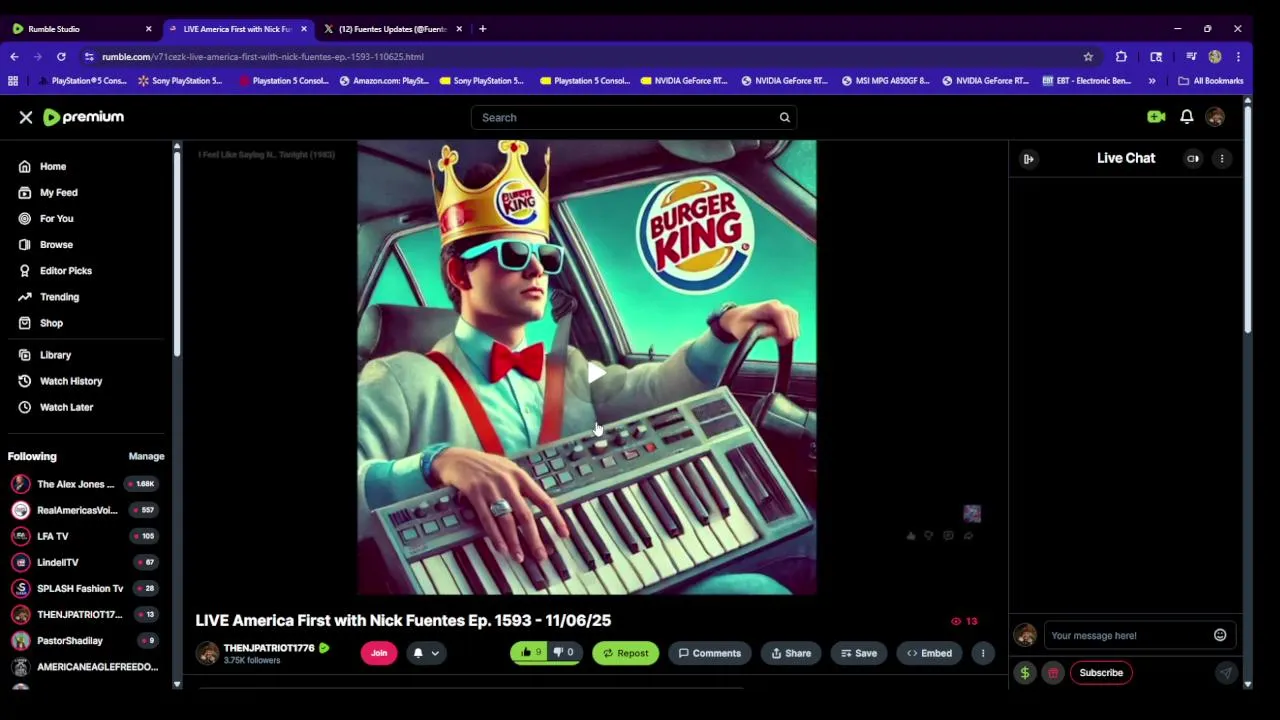Open the Chrome apps grid icon

(x=13, y=81)
